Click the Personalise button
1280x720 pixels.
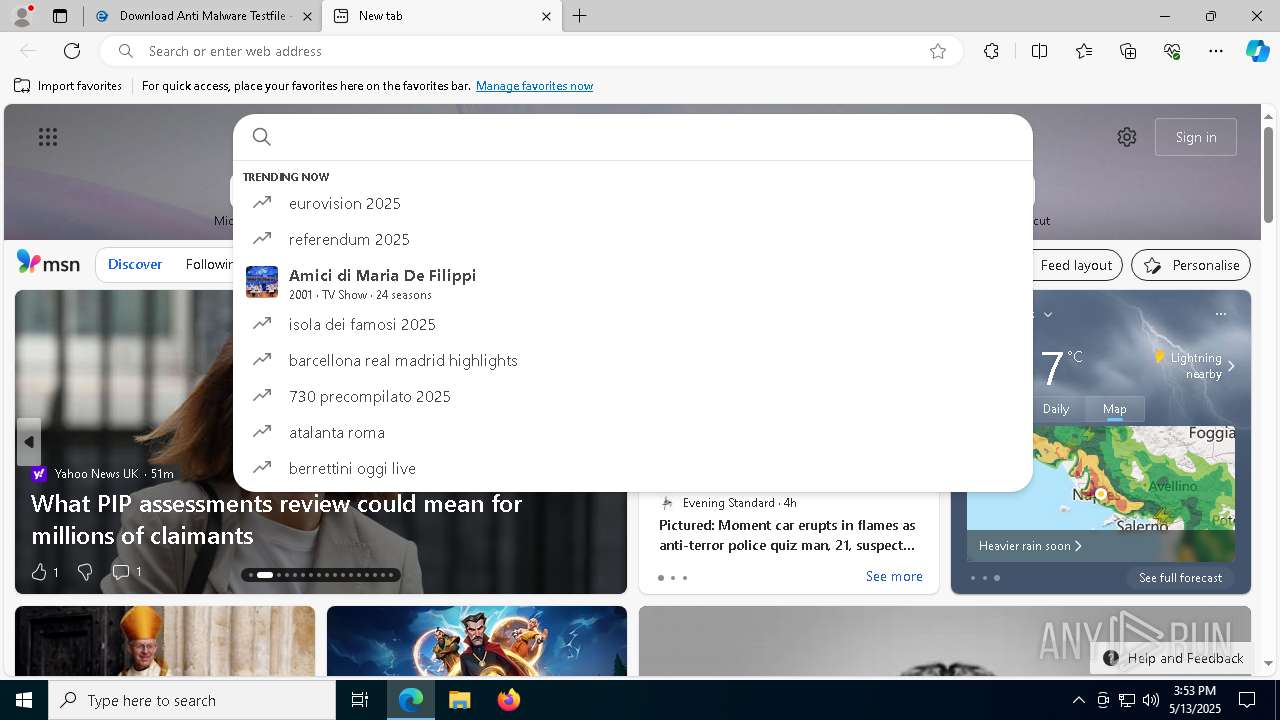[x=1191, y=265]
